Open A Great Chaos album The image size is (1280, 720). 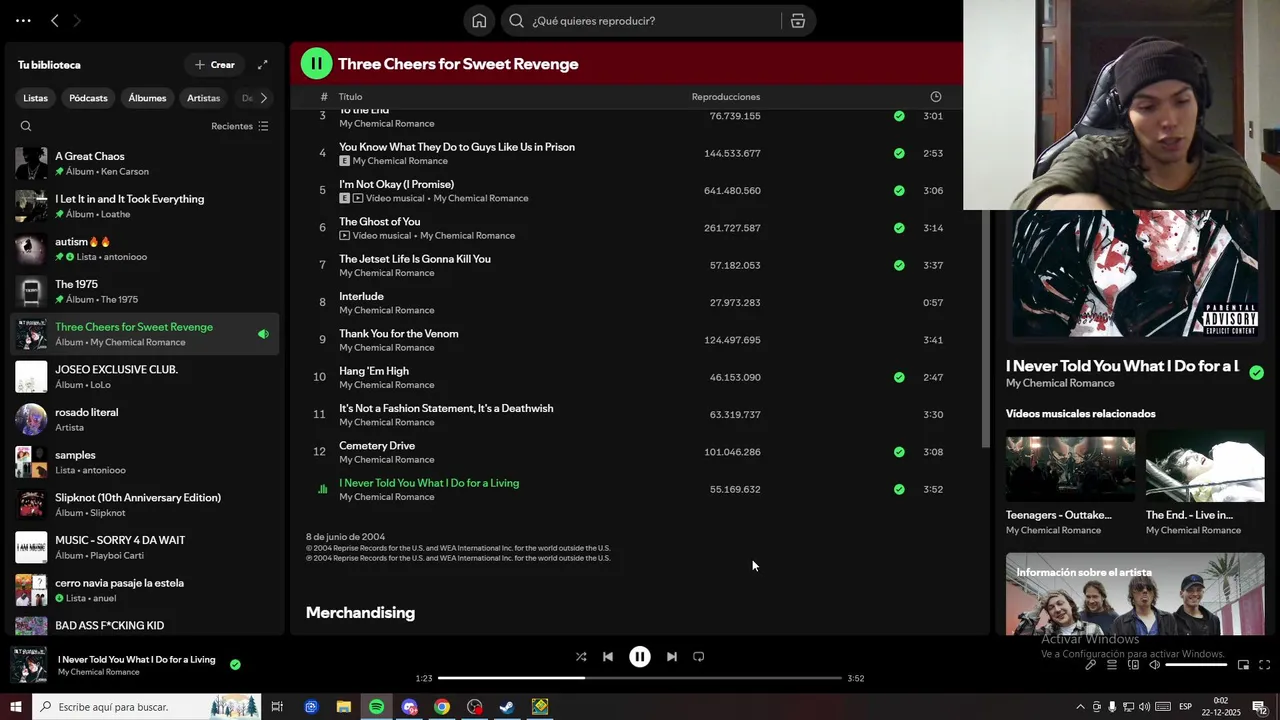tap(145, 164)
